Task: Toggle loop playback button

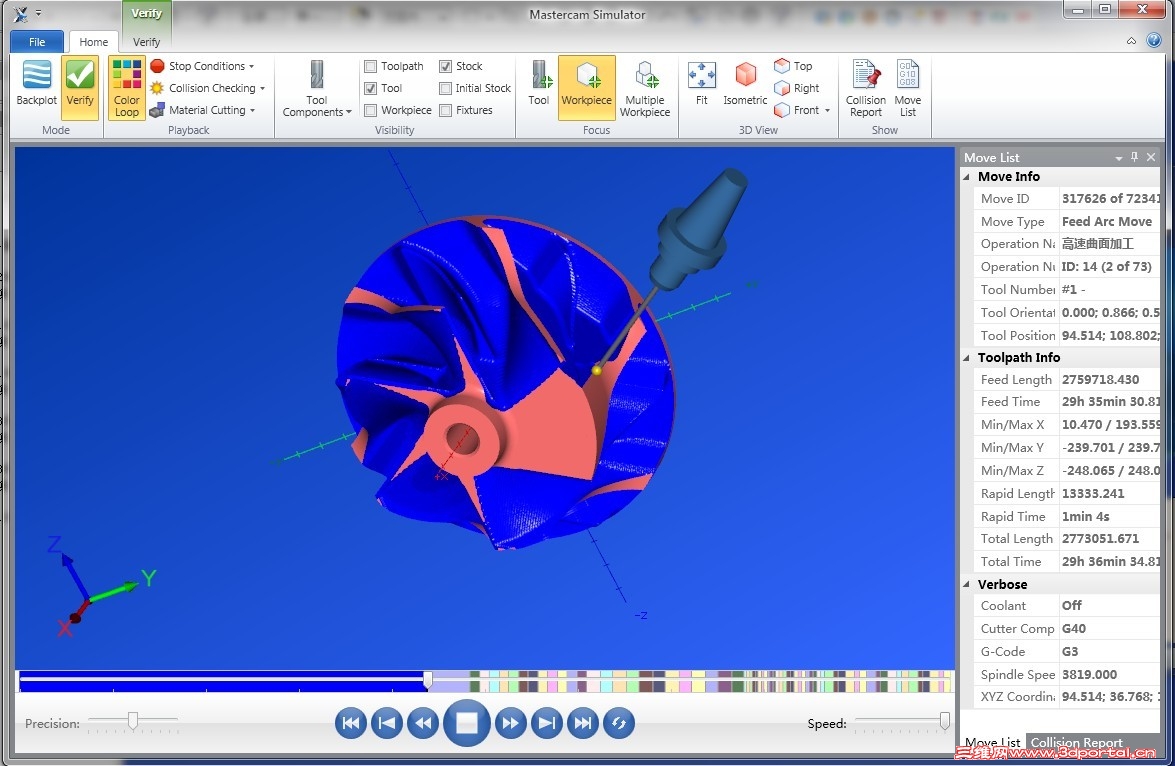Action: (619, 723)
